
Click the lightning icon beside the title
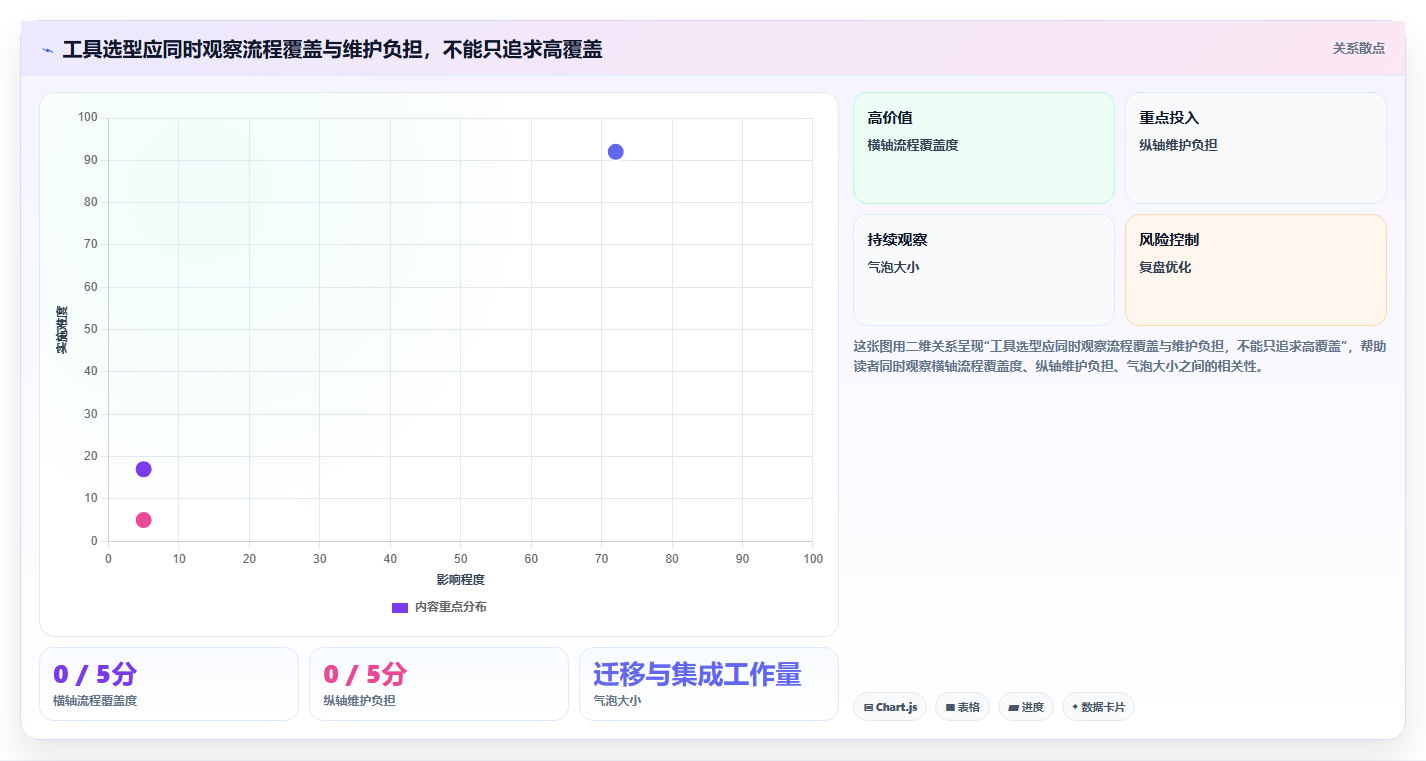click(47, 50)
